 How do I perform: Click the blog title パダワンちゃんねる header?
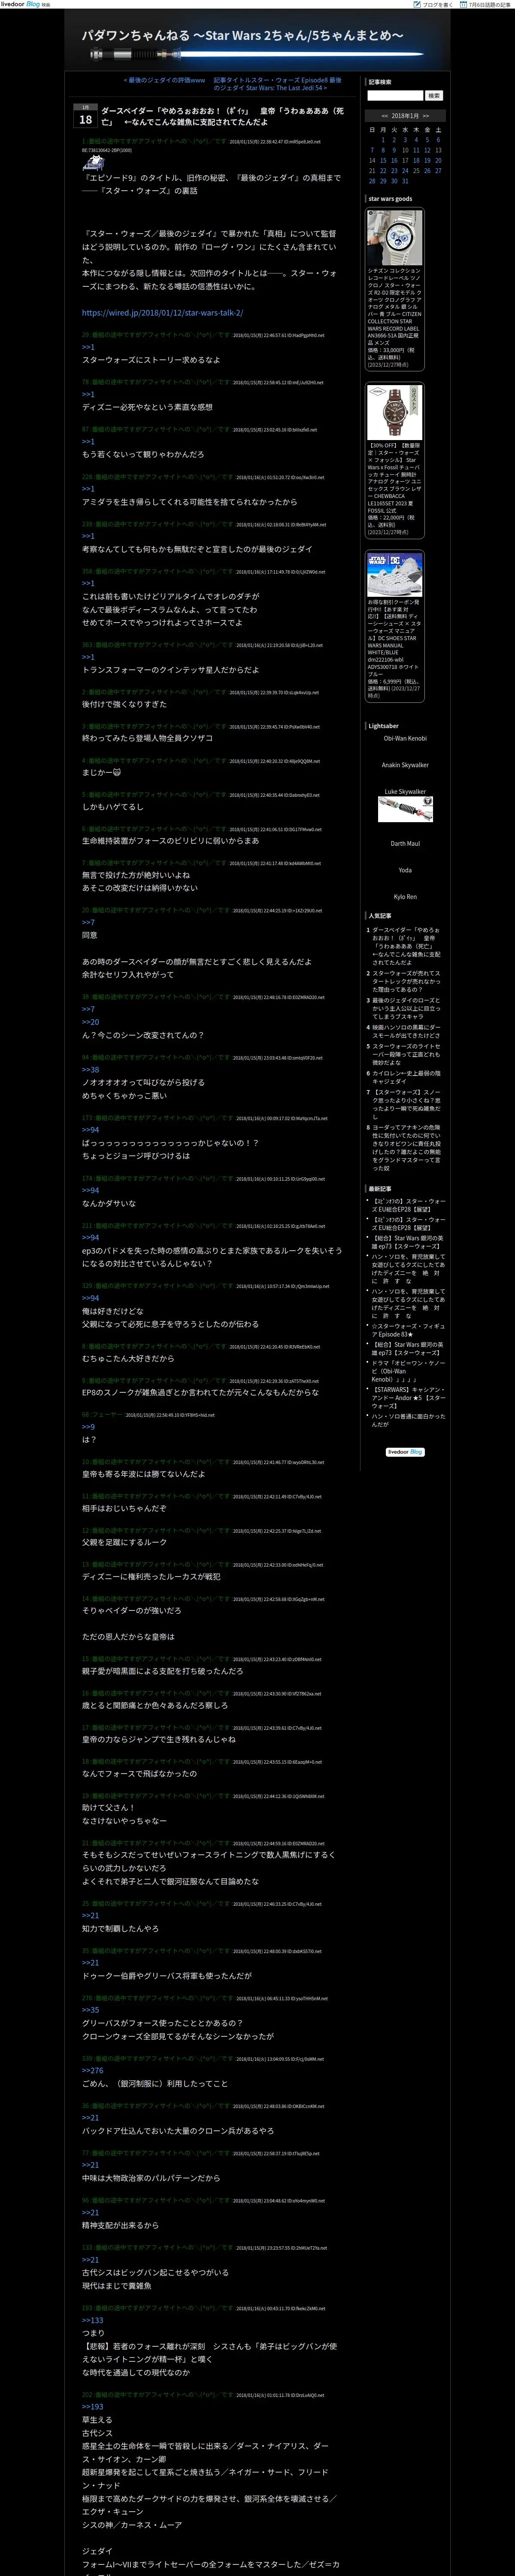point(243,36)
